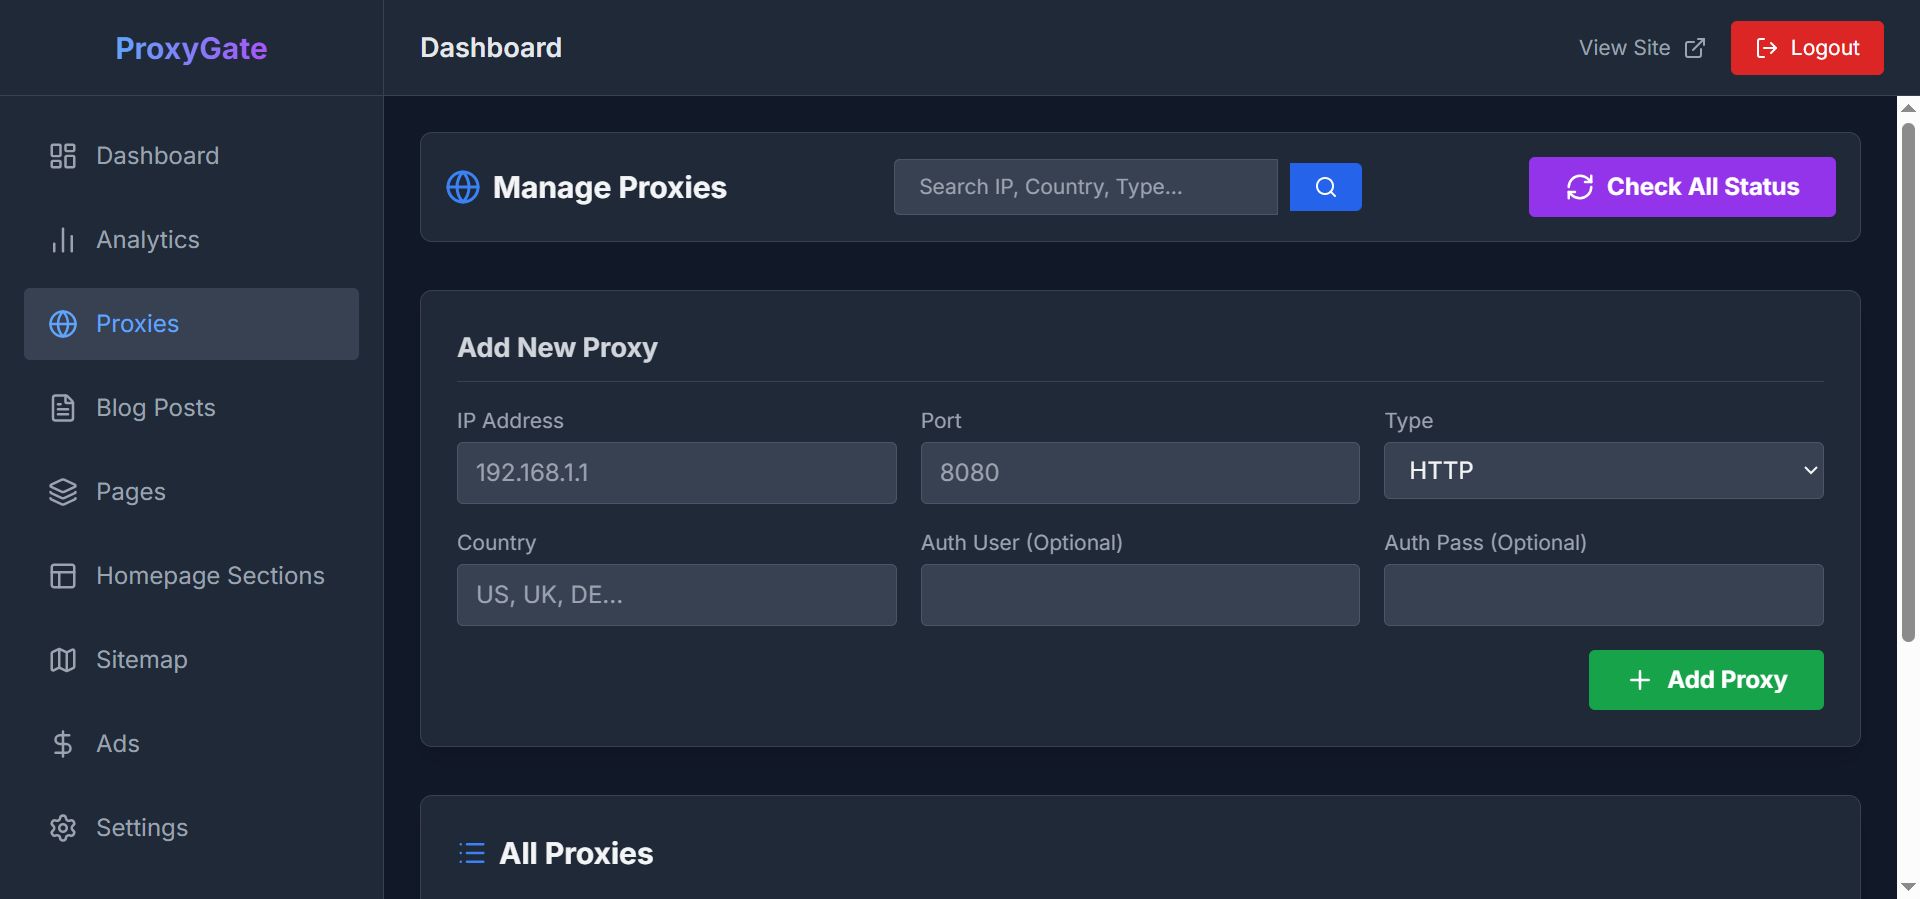Image resolution: width=1920 pixels, height=899 pixels.
Task: Open the Proxies menu item
Action: 191,324
